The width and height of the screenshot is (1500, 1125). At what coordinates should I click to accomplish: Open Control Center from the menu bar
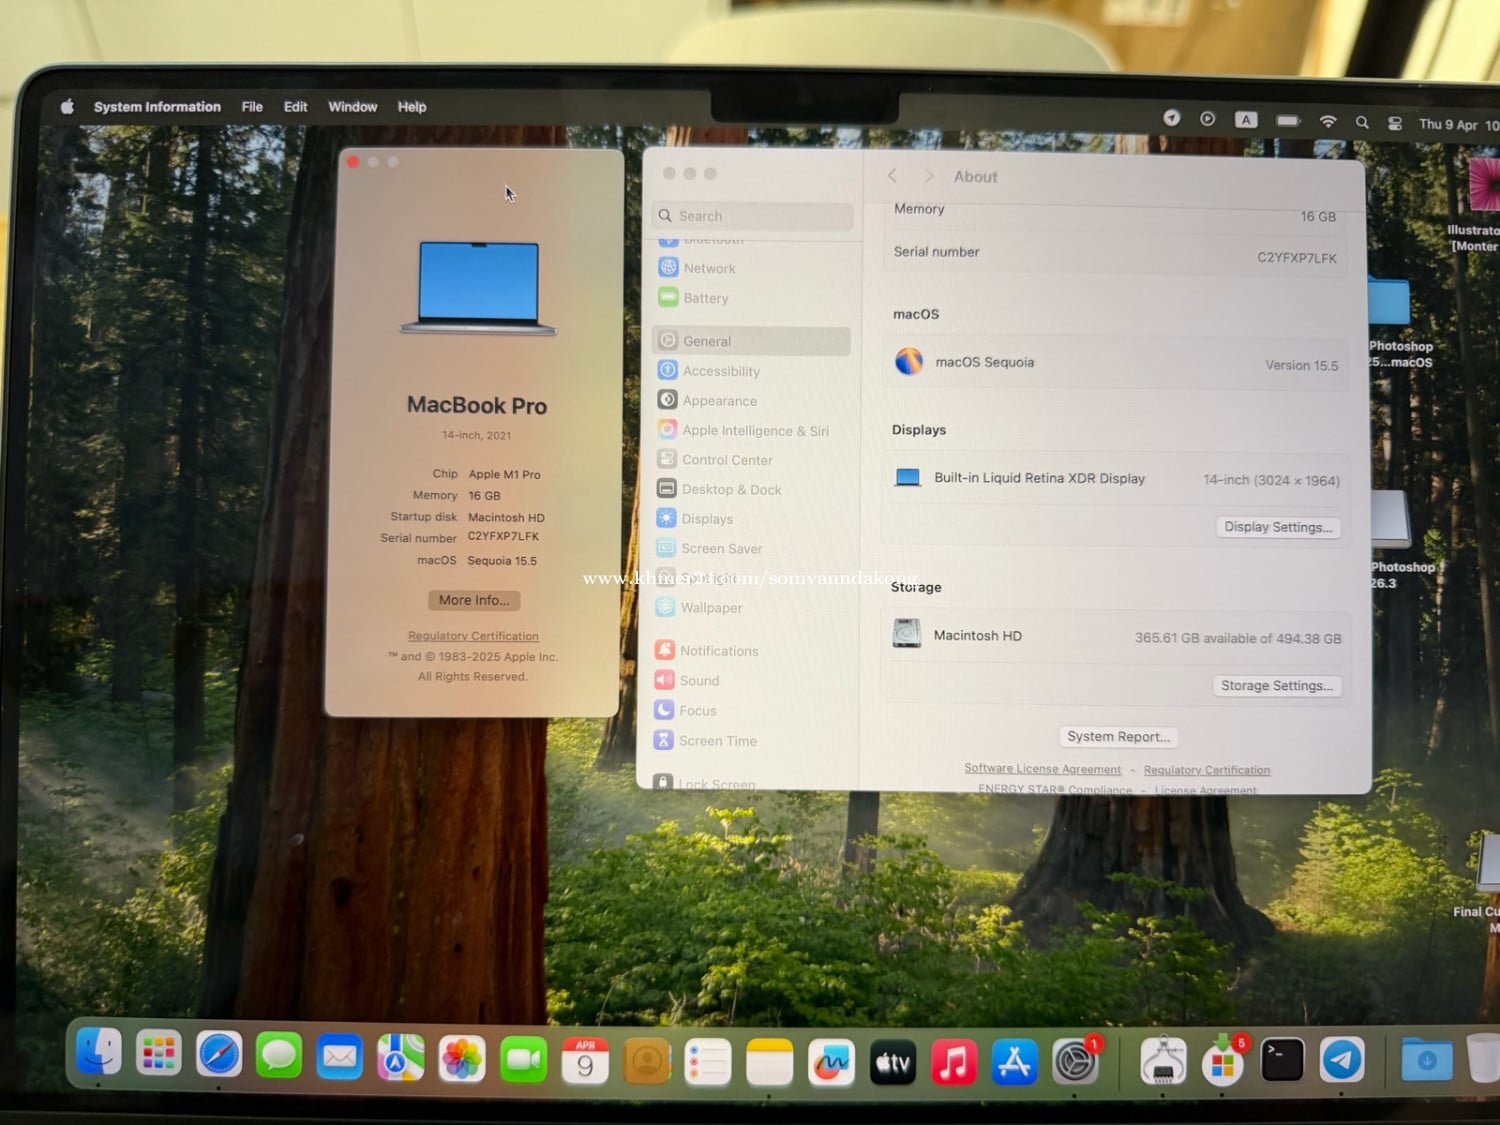point(1395,124)
